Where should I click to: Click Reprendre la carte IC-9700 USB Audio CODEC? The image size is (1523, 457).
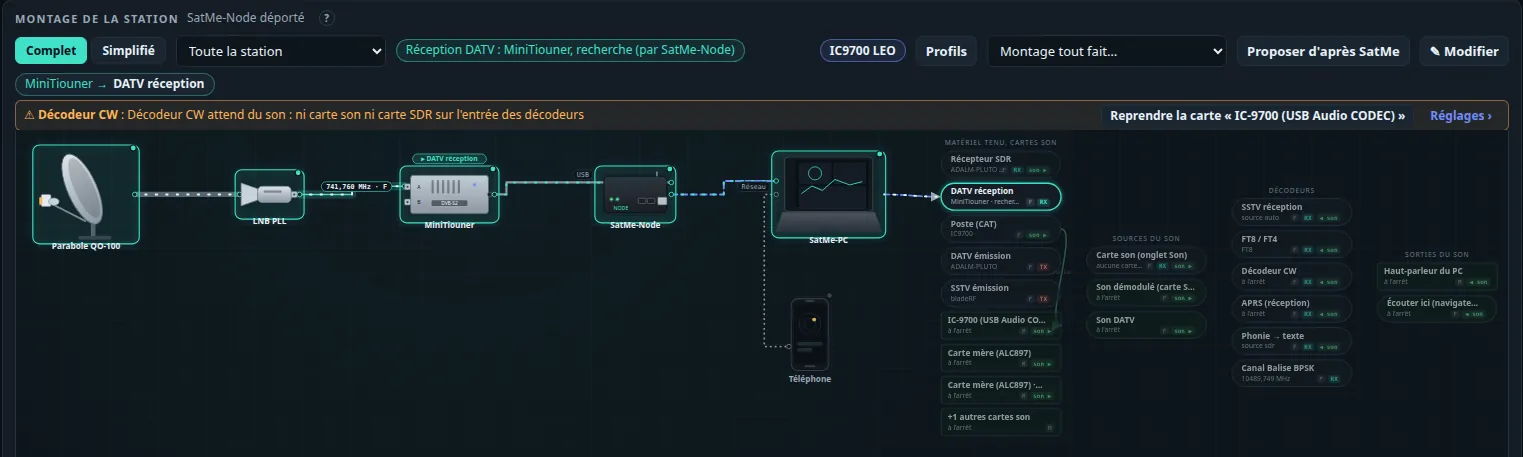[1257, 115]
